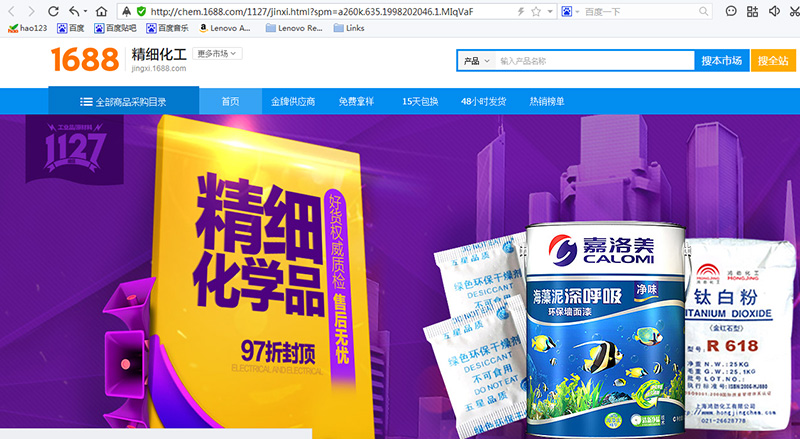The image size is (800, 439).
Task: Go back with the browser back arrow
Action: (12, 11)
